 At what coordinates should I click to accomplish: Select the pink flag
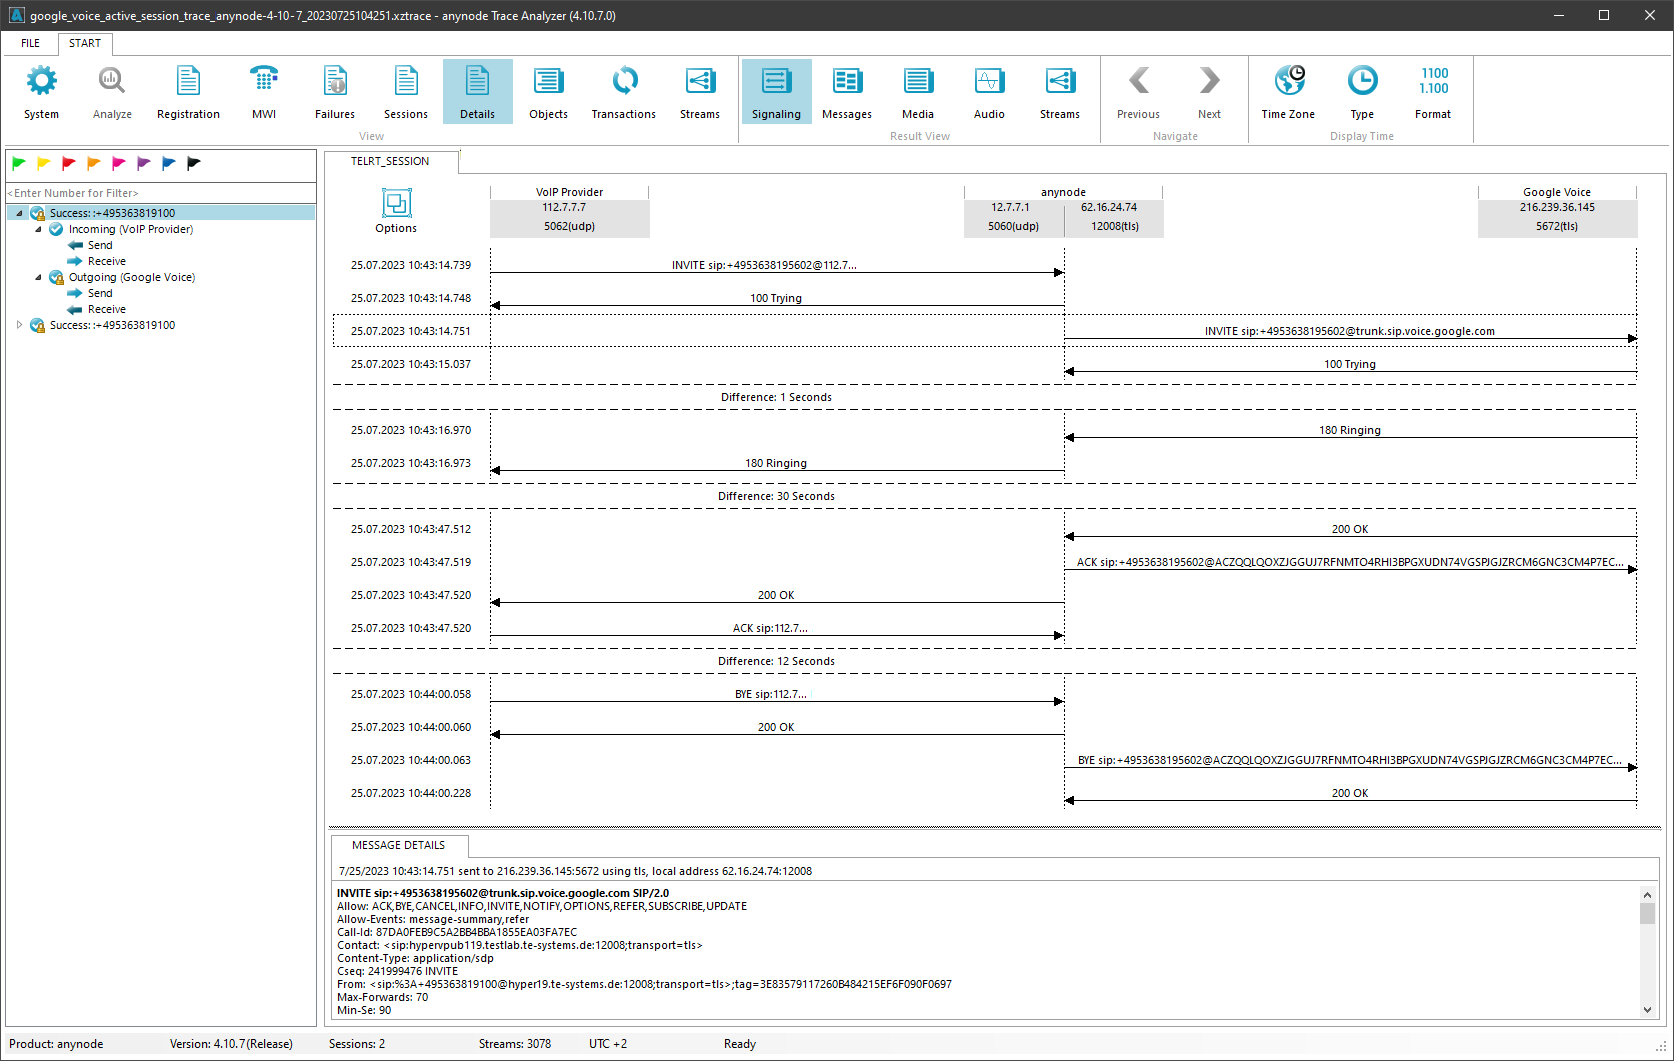pyautogui.click(x=119, y=163)
